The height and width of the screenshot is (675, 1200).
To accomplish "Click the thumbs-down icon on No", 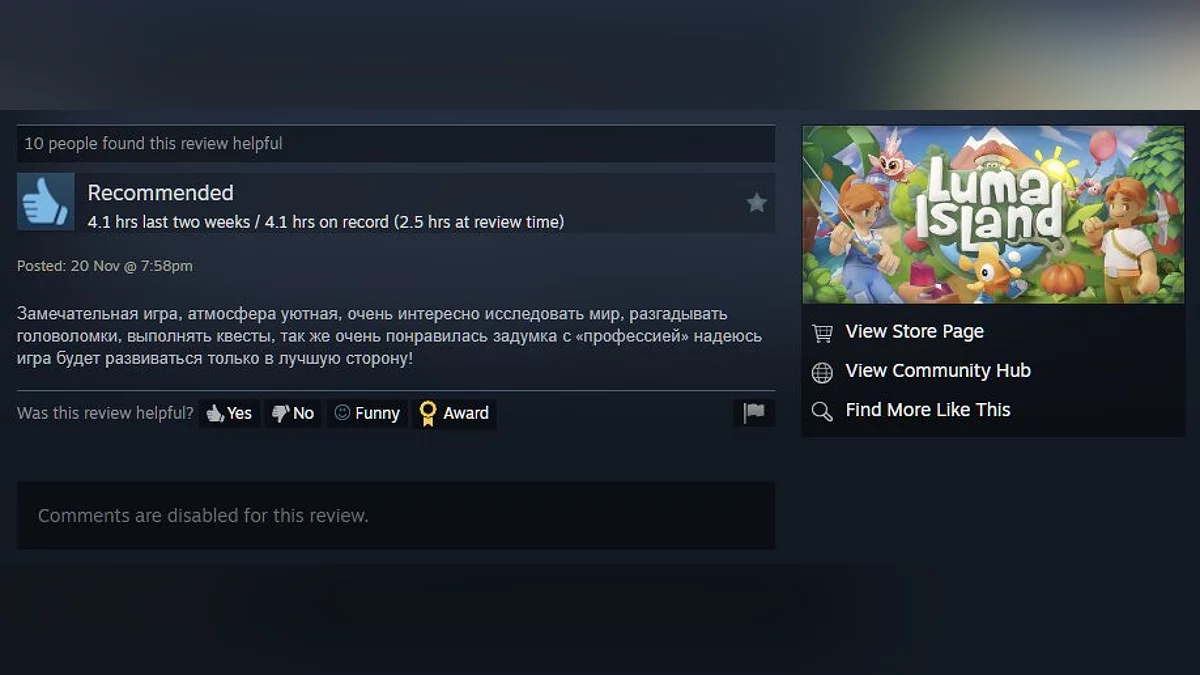I will 280,413.
